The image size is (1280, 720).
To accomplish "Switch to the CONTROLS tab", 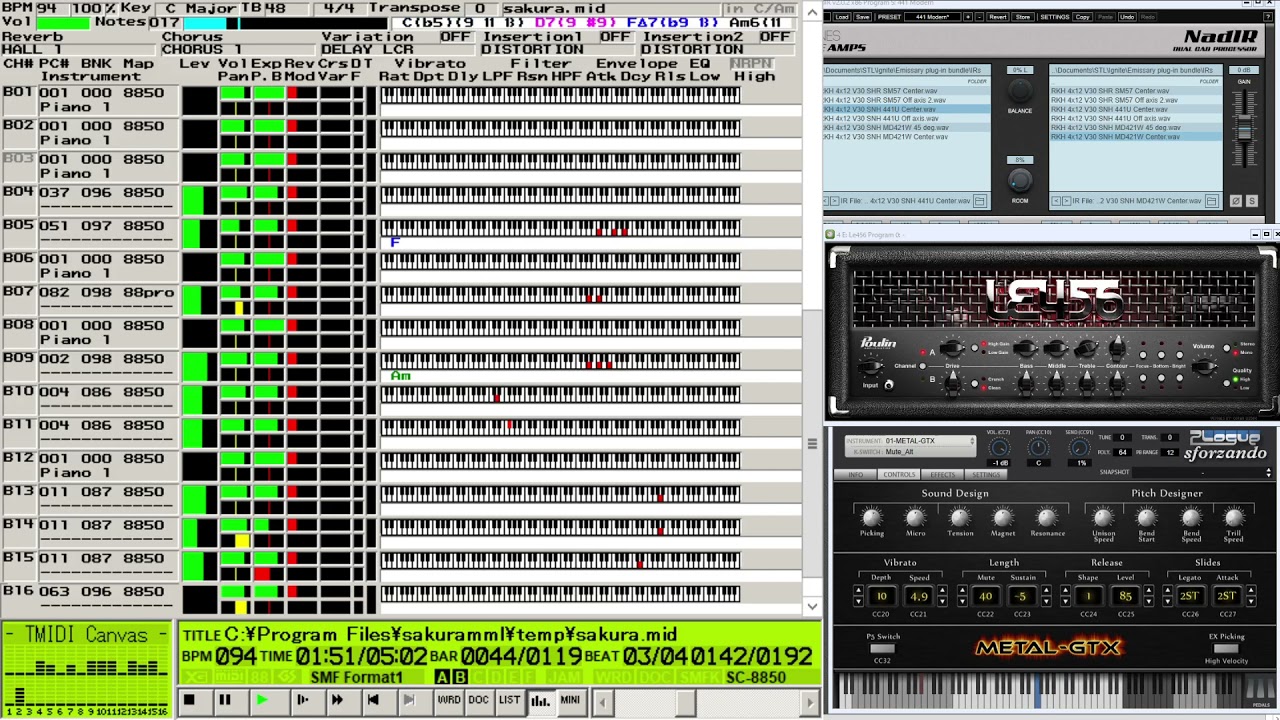I will 899,475.
